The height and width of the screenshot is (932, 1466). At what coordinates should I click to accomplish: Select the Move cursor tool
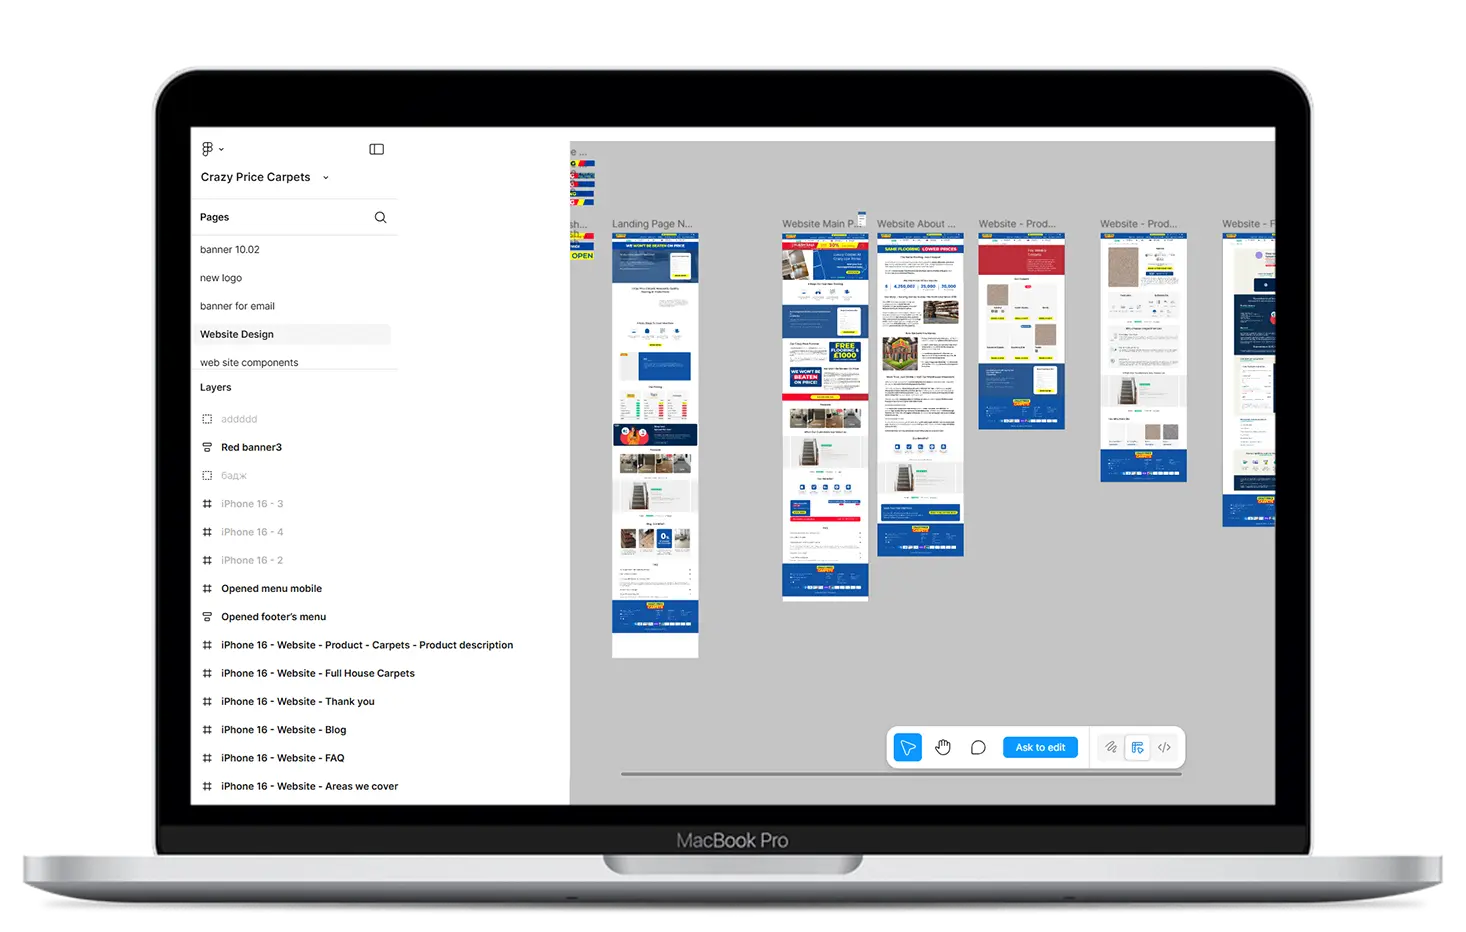point(908,747)
